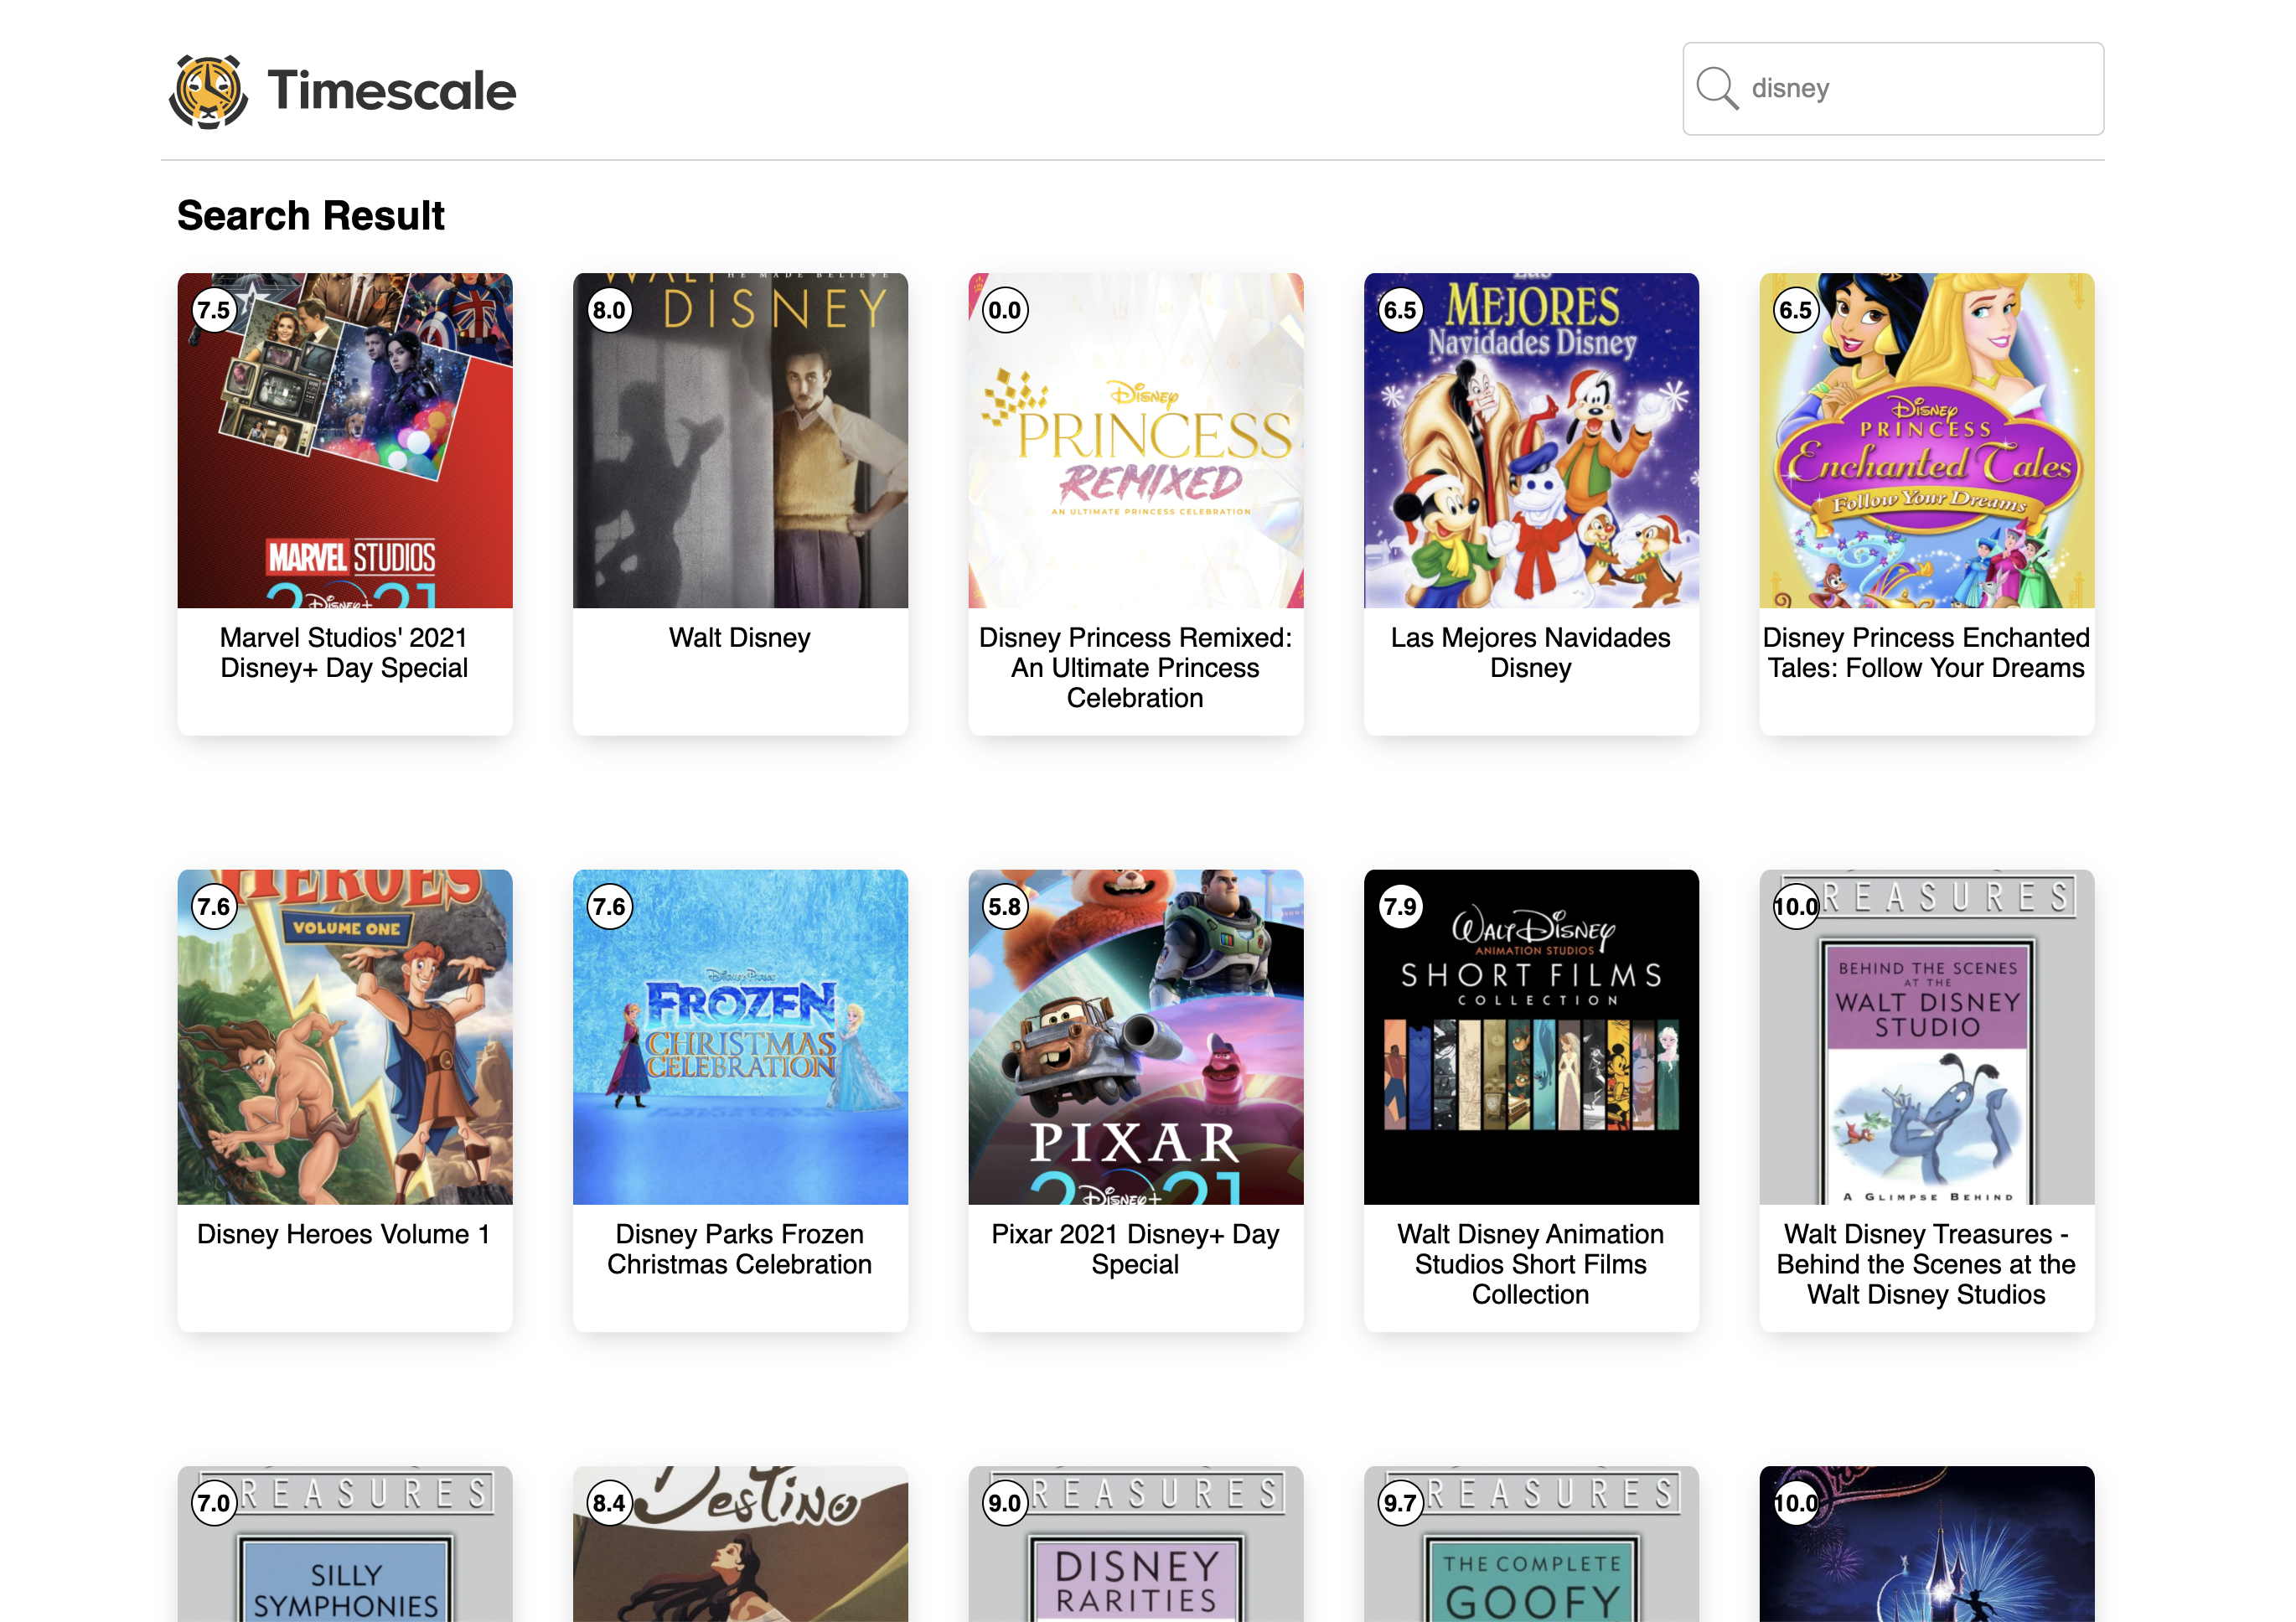The height and width of the screenshot is (1622, 2296).
Task: Click the 5.8 rating badge on Pixar poster
Action: click(1004, 906)
